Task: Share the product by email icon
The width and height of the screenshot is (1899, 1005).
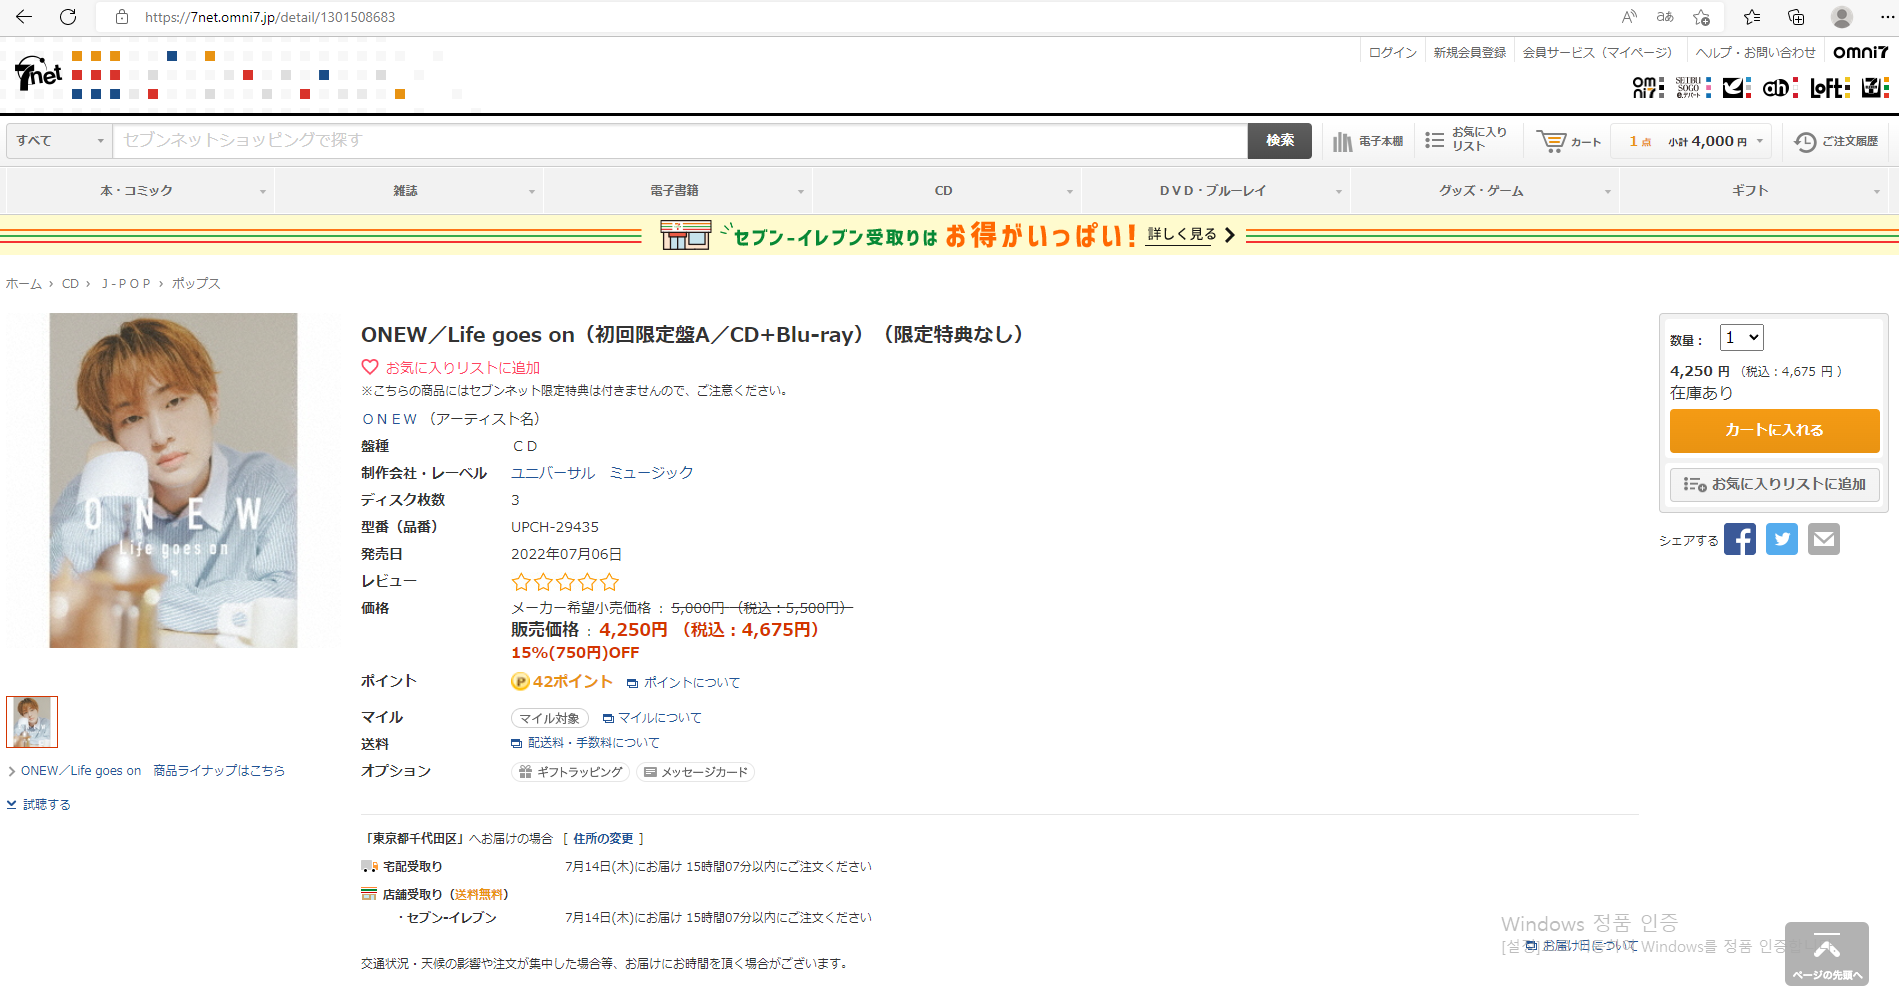Action: [1824, 539]
